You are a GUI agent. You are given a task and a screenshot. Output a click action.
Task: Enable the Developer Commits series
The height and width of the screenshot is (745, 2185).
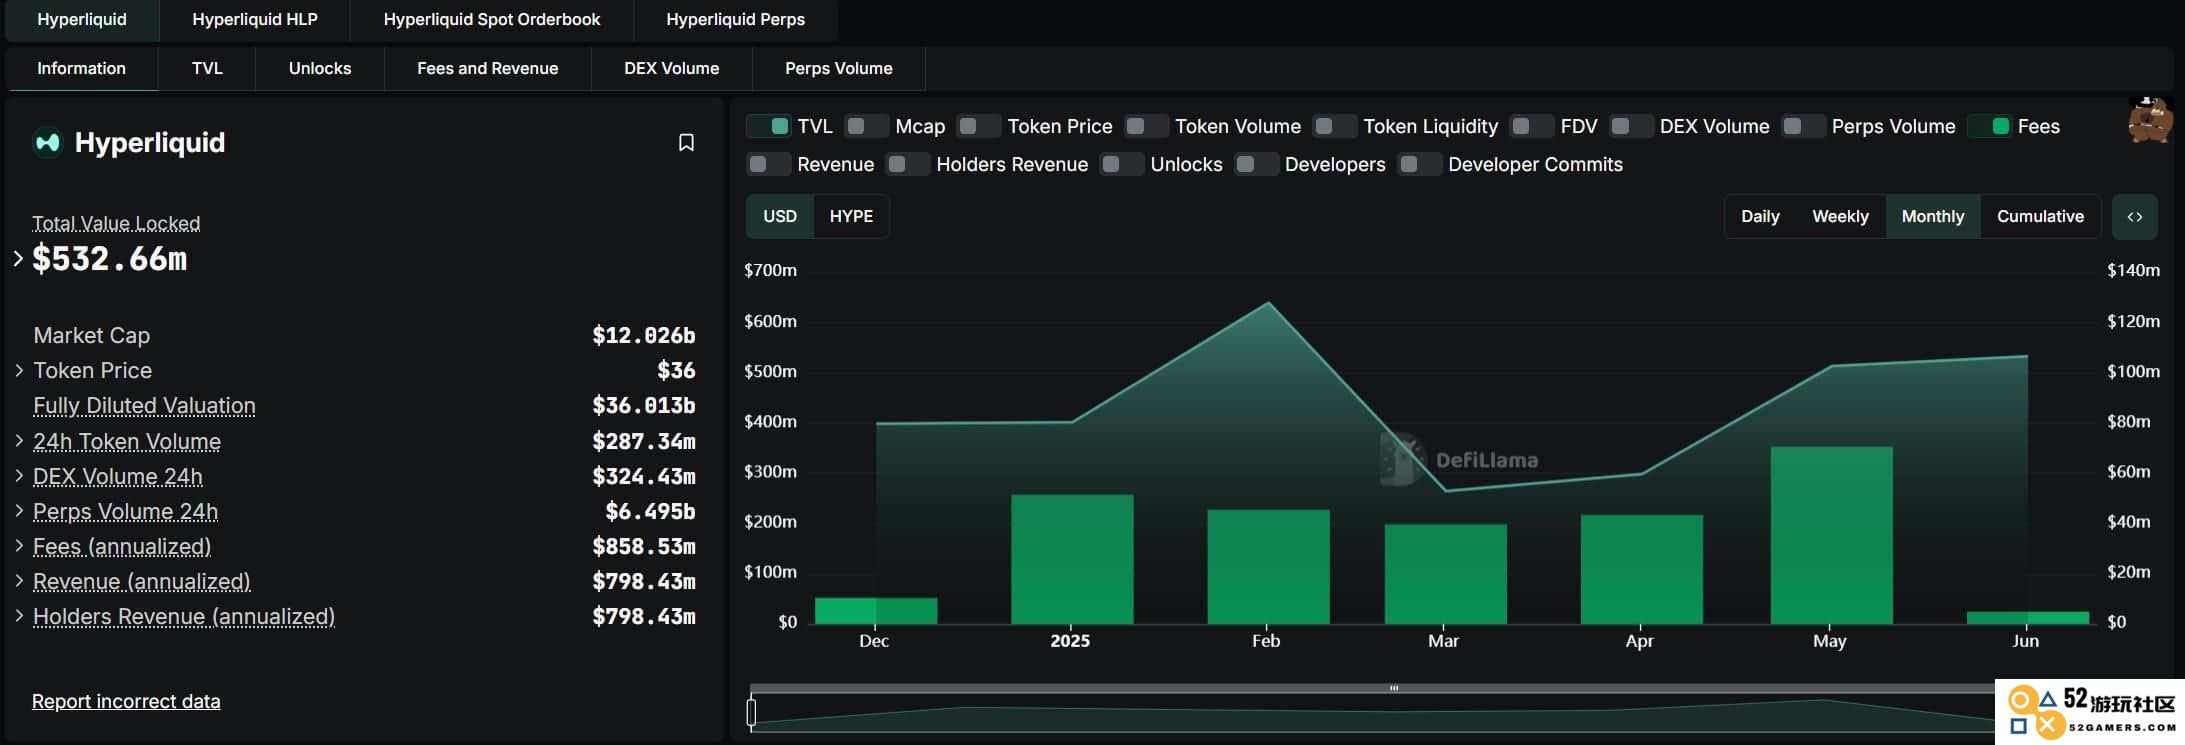(x=1419, y=164)
